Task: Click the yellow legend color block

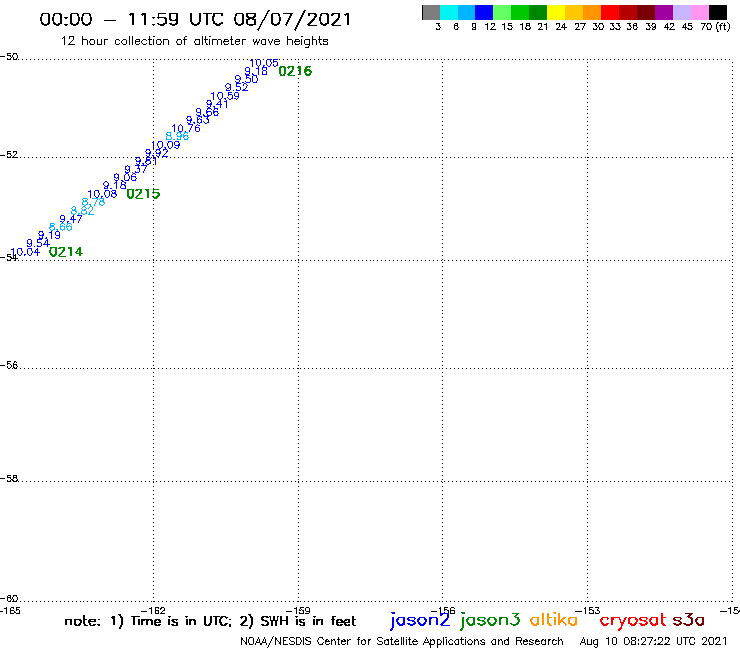Action: 556,12
